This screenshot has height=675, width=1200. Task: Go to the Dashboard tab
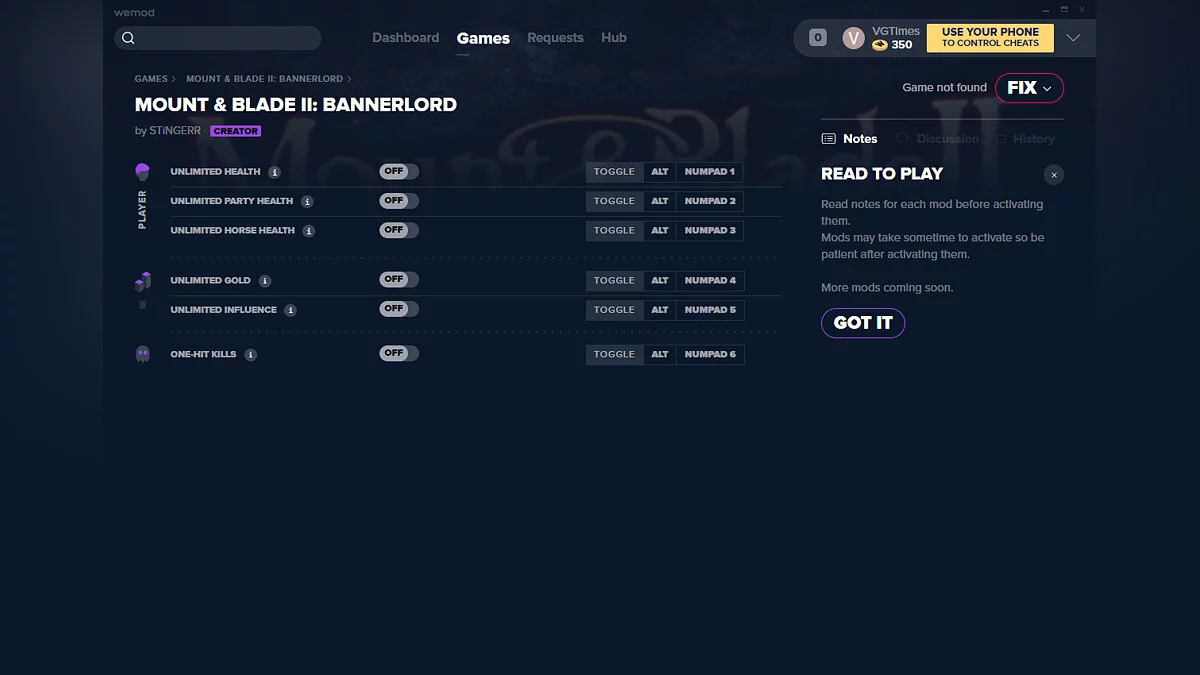(x=405, y=38)
